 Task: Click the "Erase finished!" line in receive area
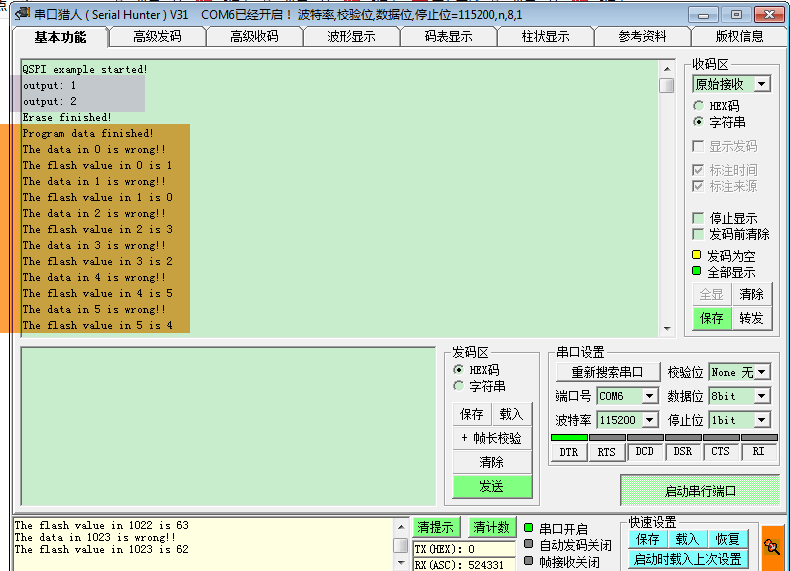[67, 117]
